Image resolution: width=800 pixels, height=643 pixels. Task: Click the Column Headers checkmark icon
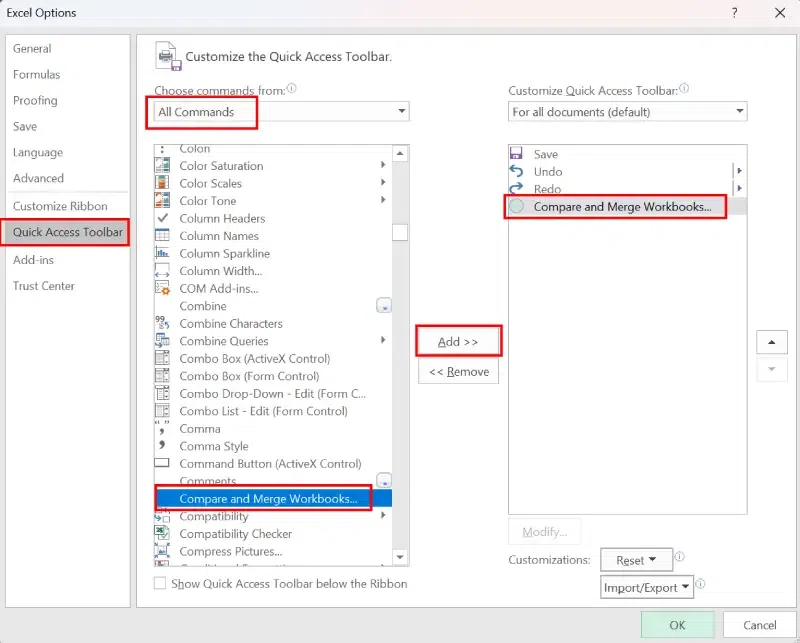(162, 218)
